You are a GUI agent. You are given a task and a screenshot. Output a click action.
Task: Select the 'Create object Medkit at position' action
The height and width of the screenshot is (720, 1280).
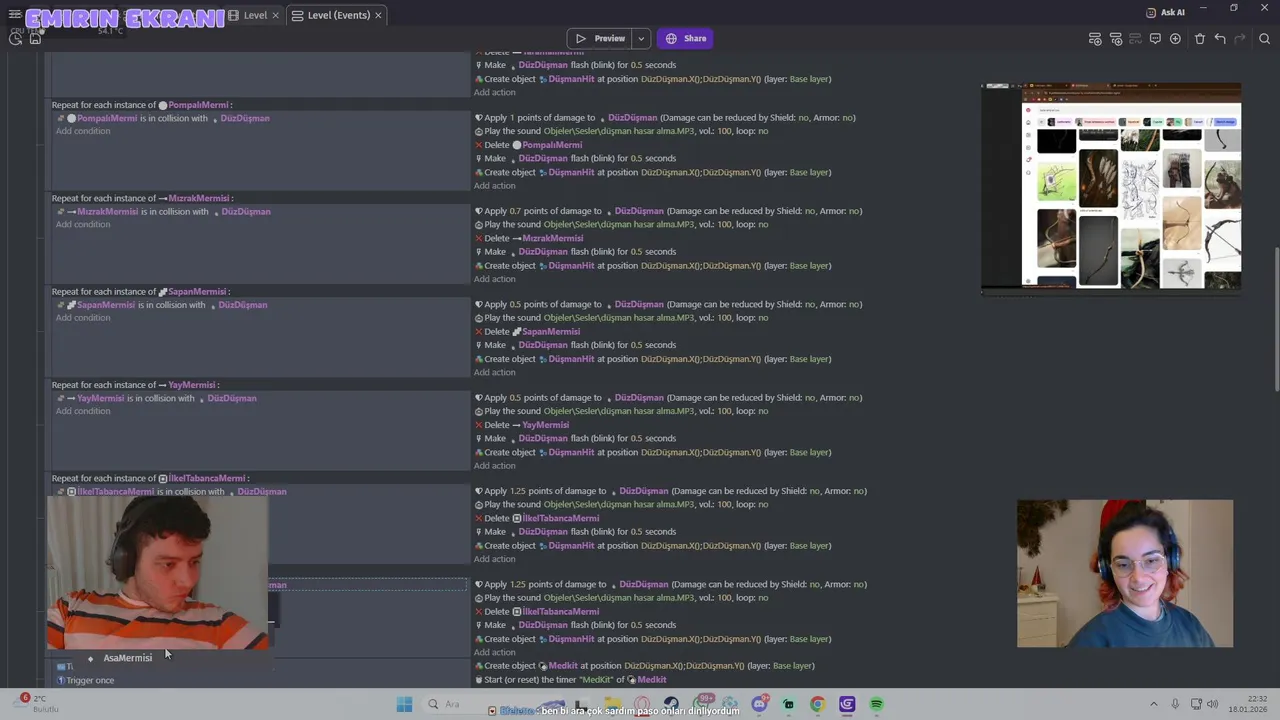(644, 665)
